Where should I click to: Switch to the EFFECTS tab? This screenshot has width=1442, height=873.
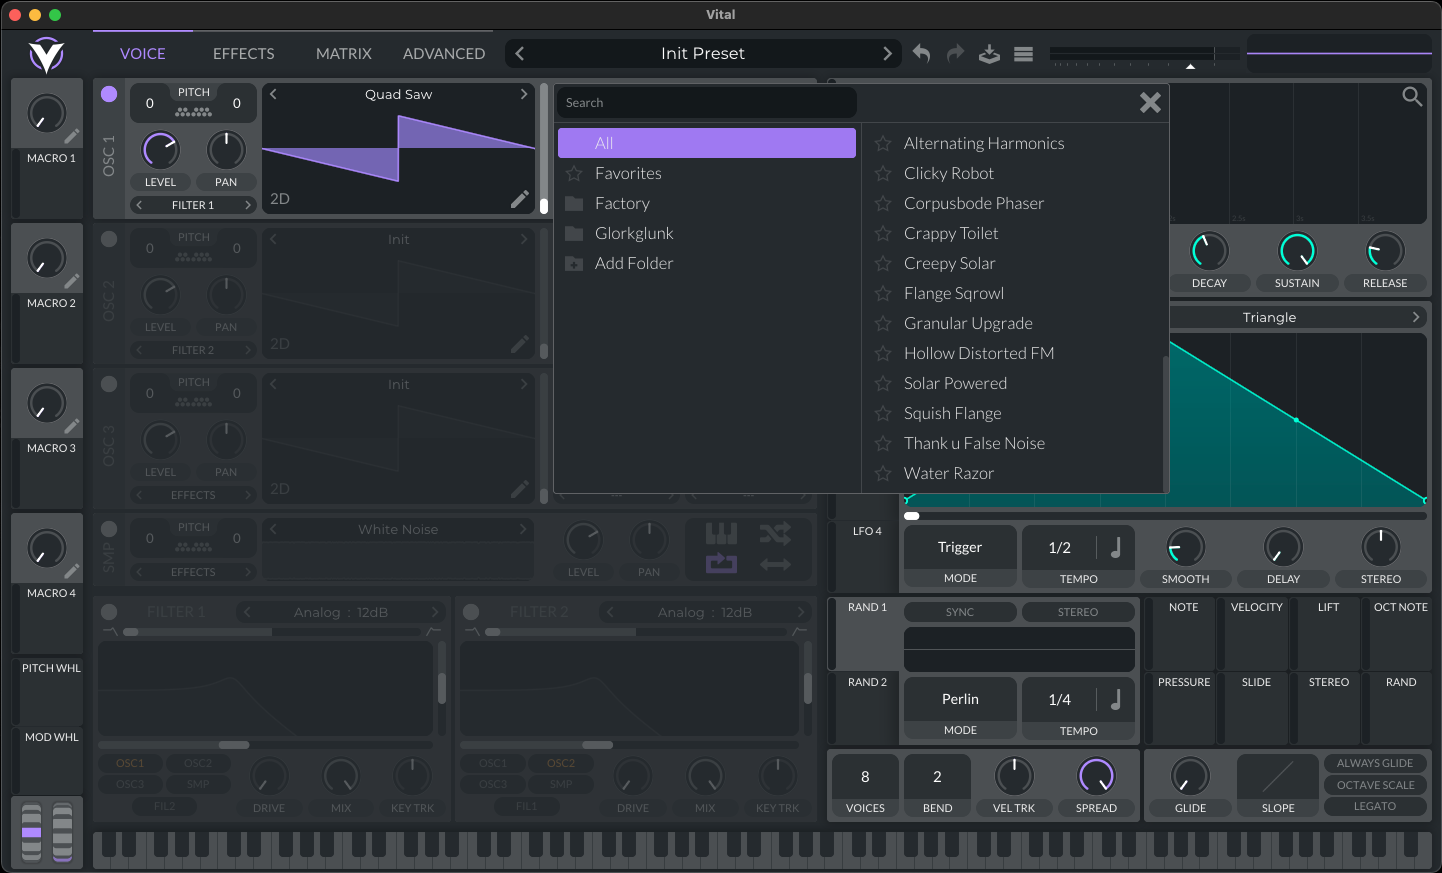pos(244,54)
